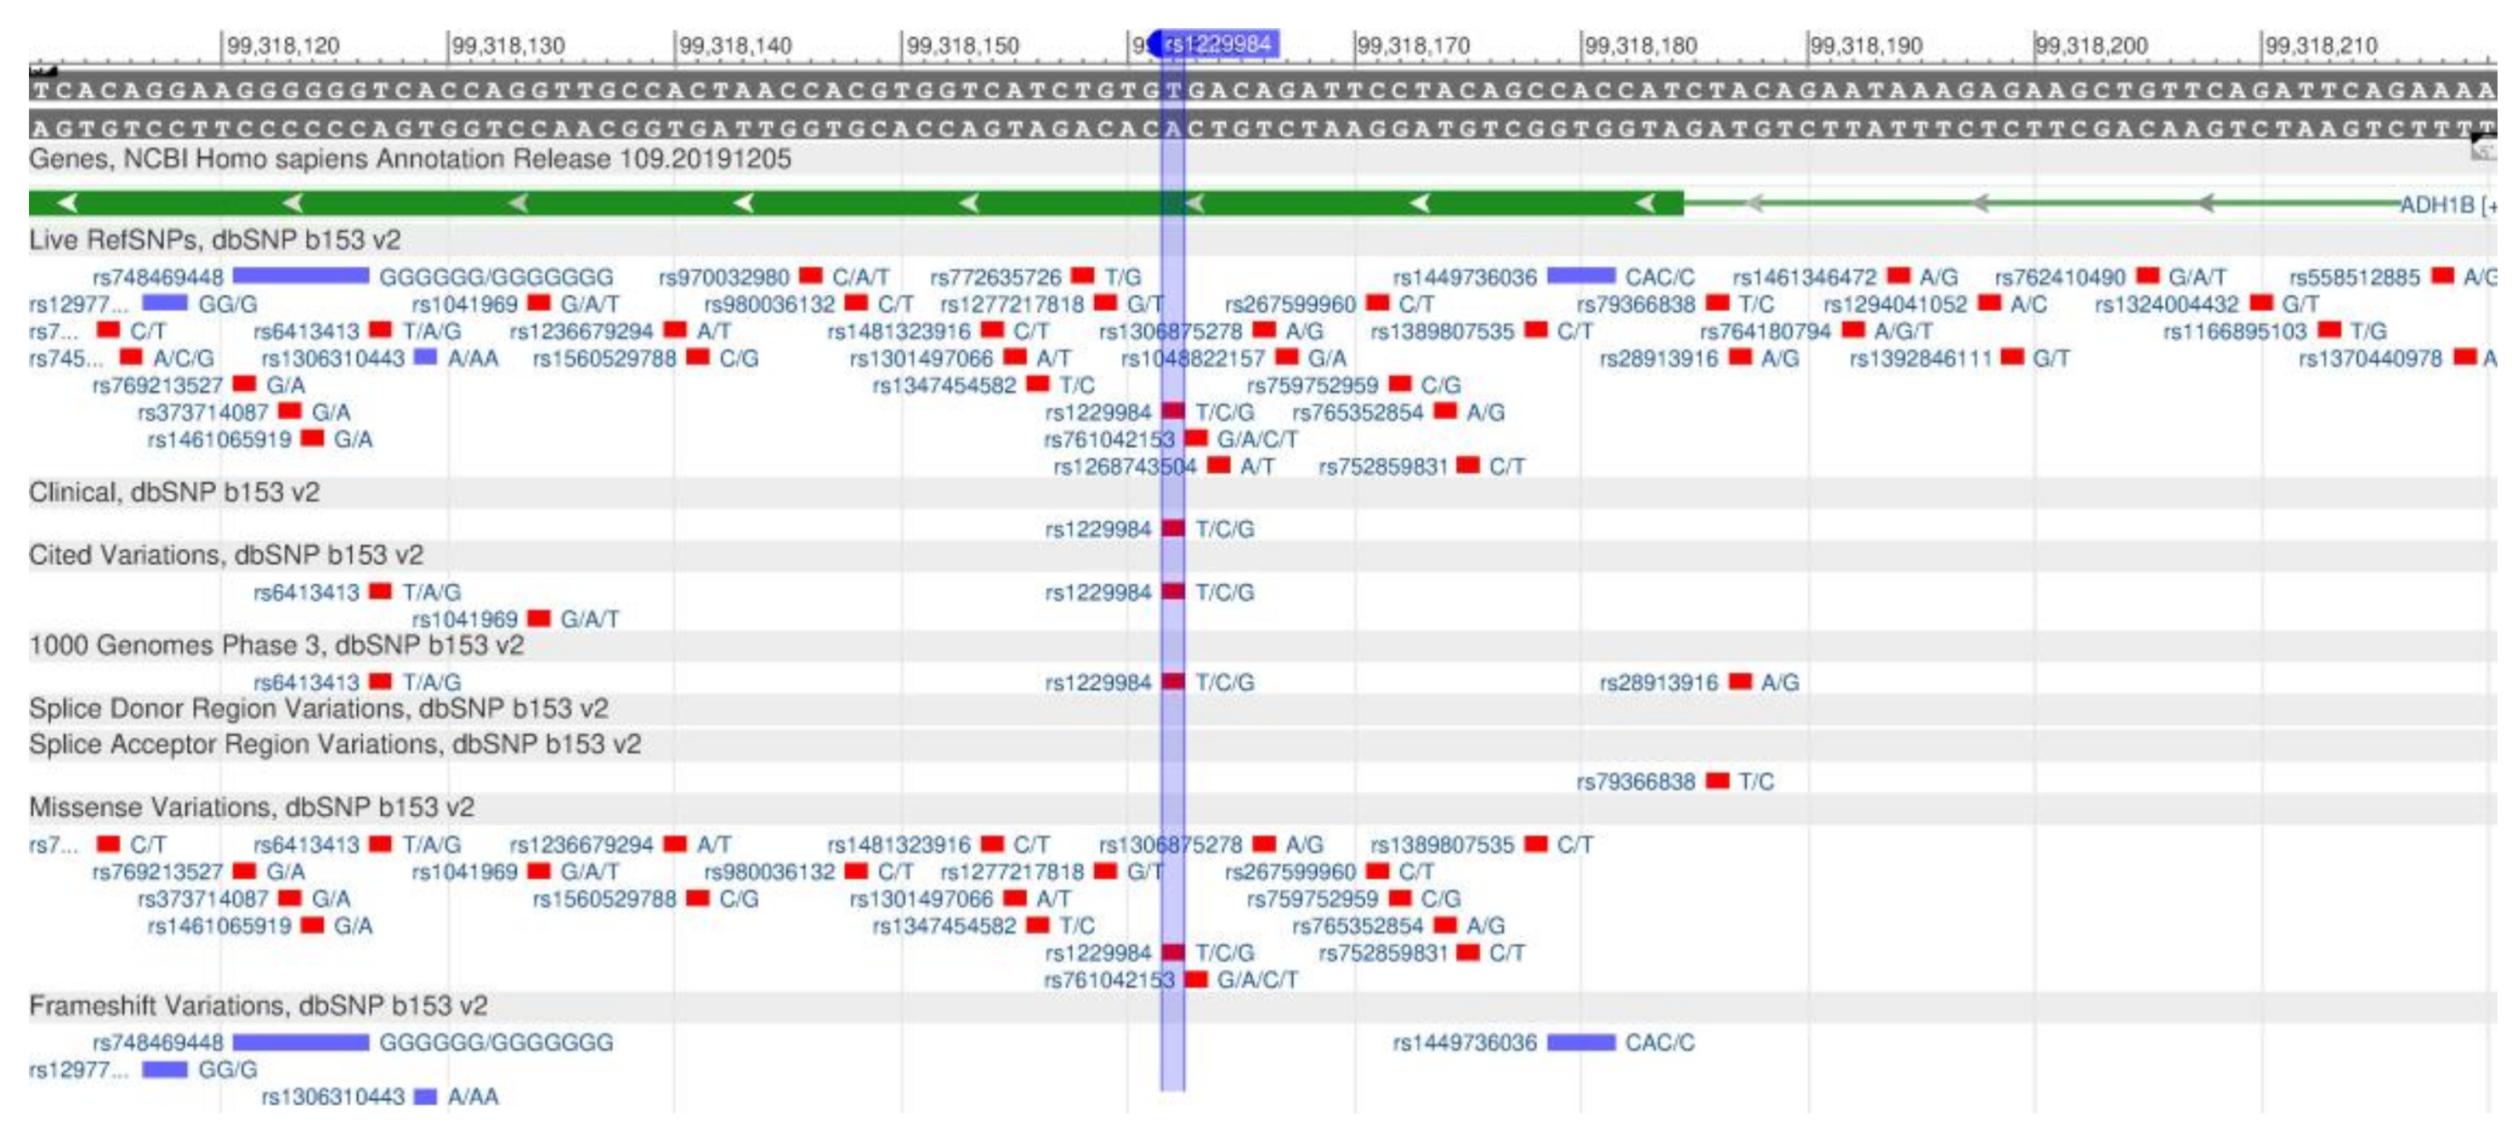Open SNP rs762410490 G/A/T
Viewport: 2512px width, 1139px height.
2111,277
